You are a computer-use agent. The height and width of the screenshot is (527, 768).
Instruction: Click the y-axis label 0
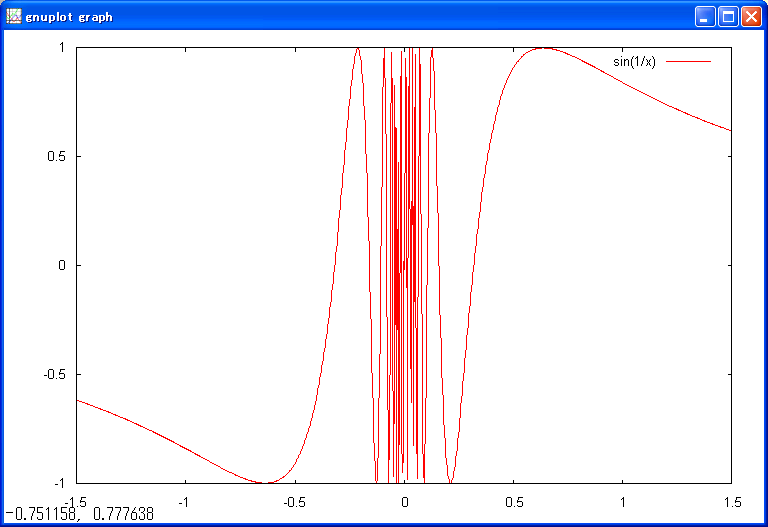click(62, 265)
